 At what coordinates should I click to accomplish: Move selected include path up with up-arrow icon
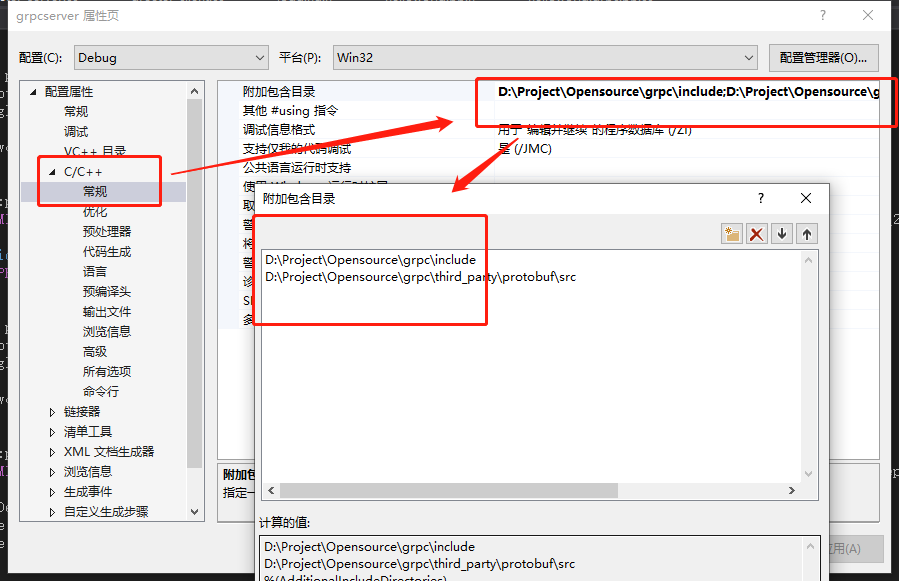[807, 233]
